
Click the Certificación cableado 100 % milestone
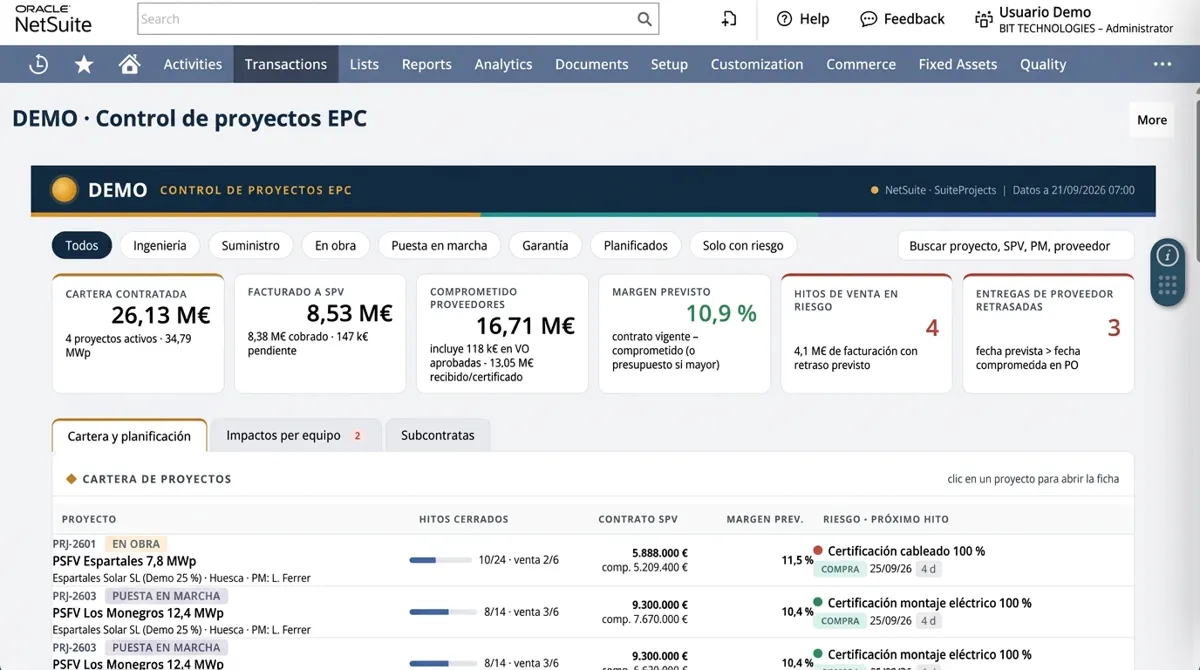click(906, 551)
